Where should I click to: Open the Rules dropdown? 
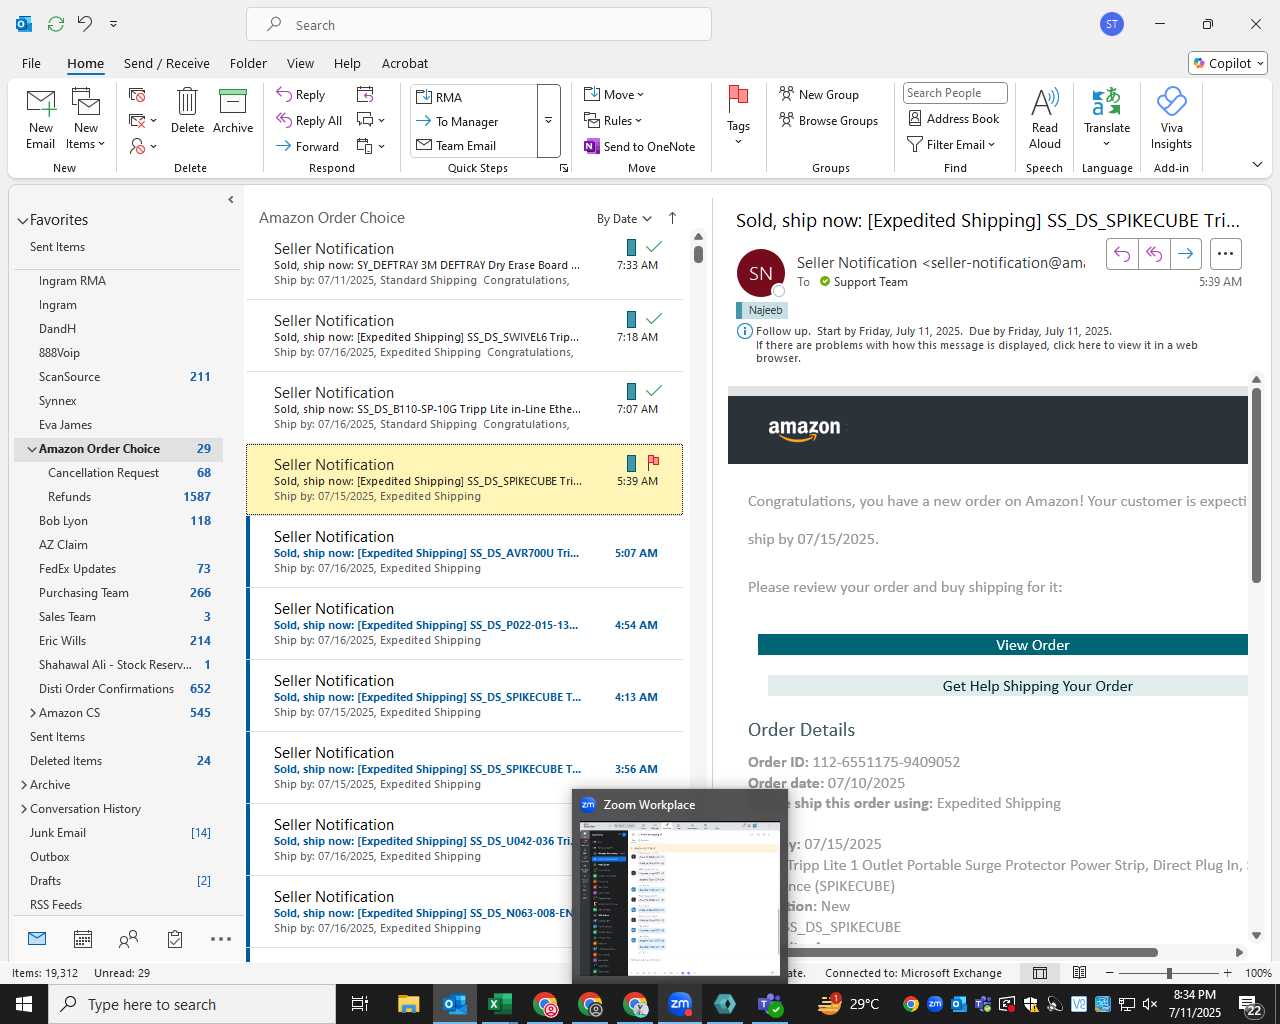pyautogui.click(x=613, y=121)
